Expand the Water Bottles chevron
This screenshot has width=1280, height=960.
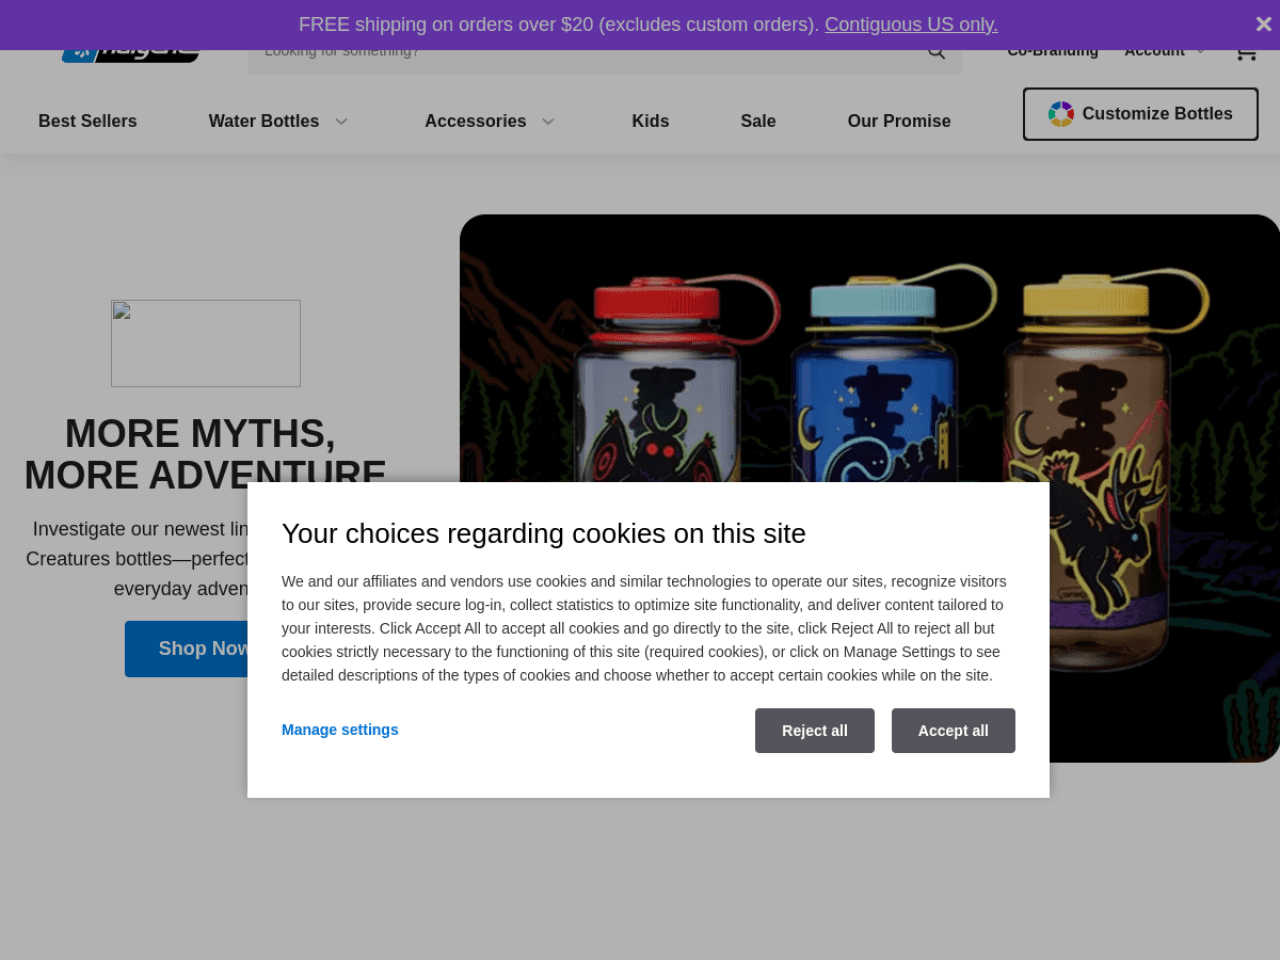pos(341,121)
